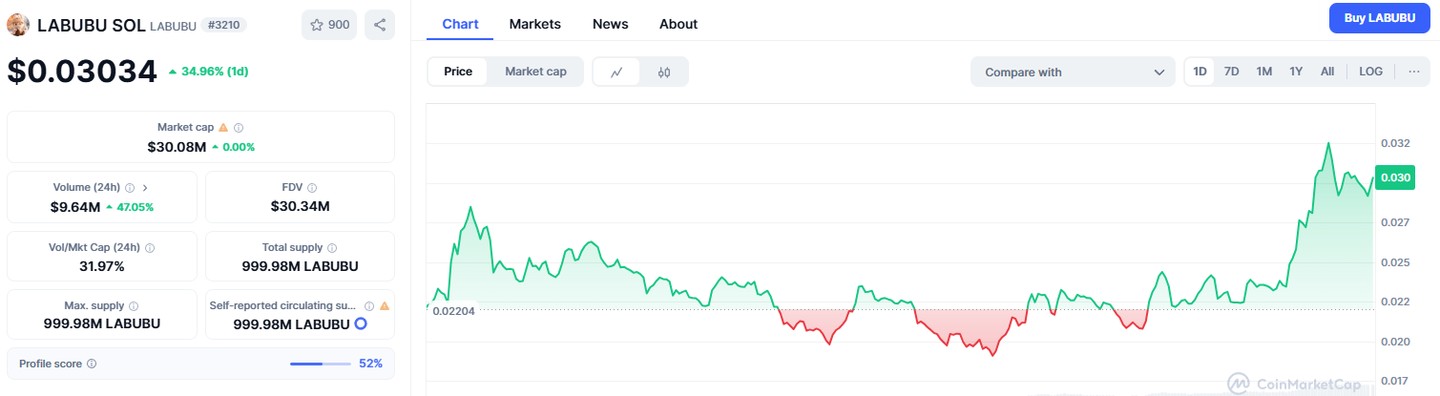Expand the Volume (24h) chevron arrow
Screen dimensions: 1440x396
point(145,187)
